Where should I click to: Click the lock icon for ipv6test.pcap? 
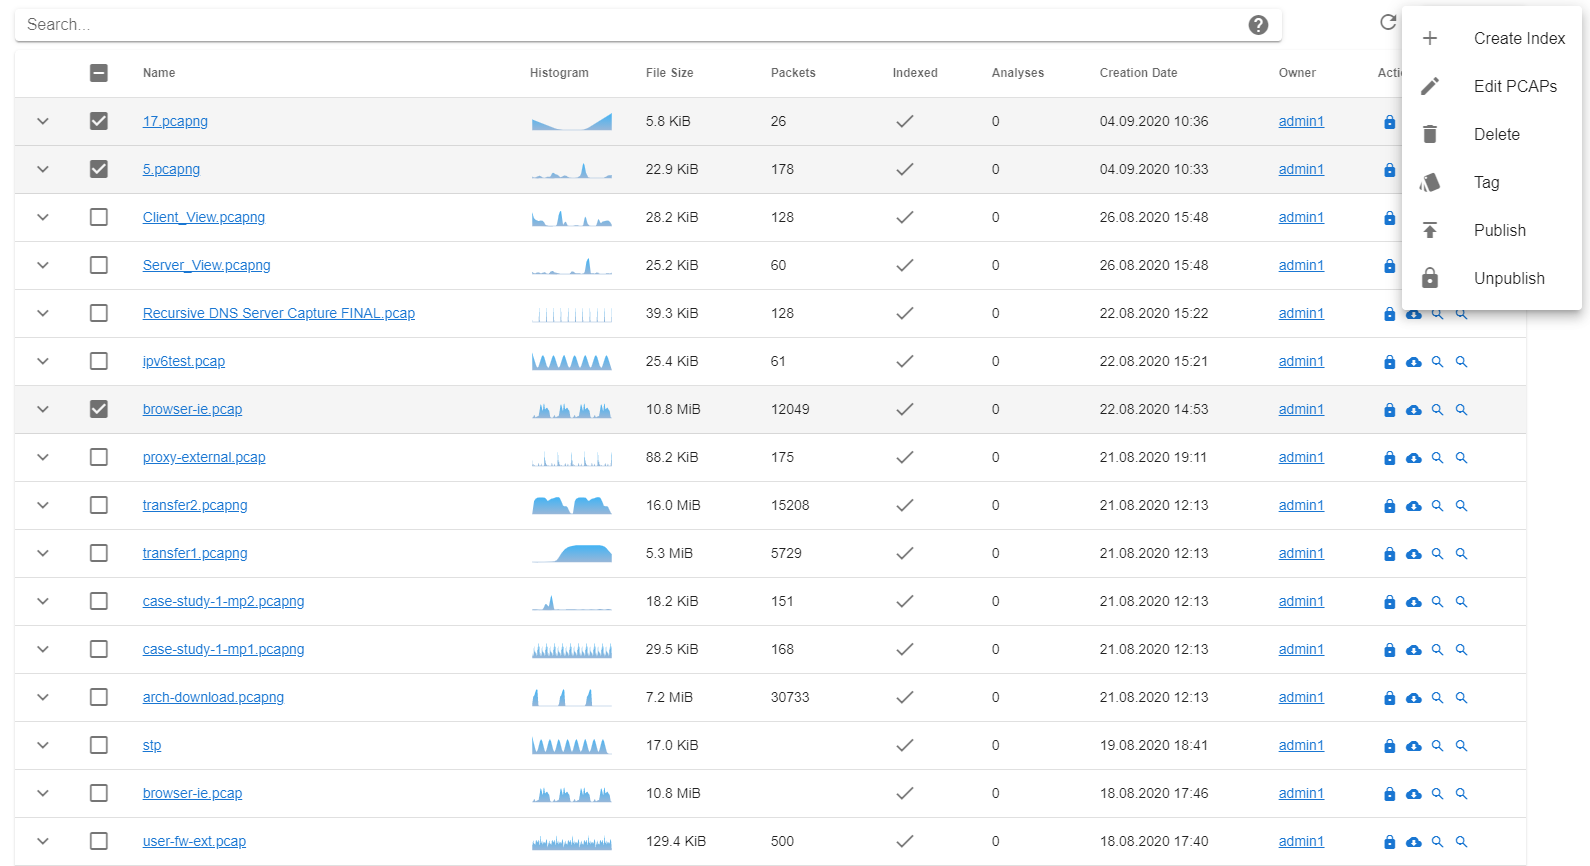(x=1389, y=362)
